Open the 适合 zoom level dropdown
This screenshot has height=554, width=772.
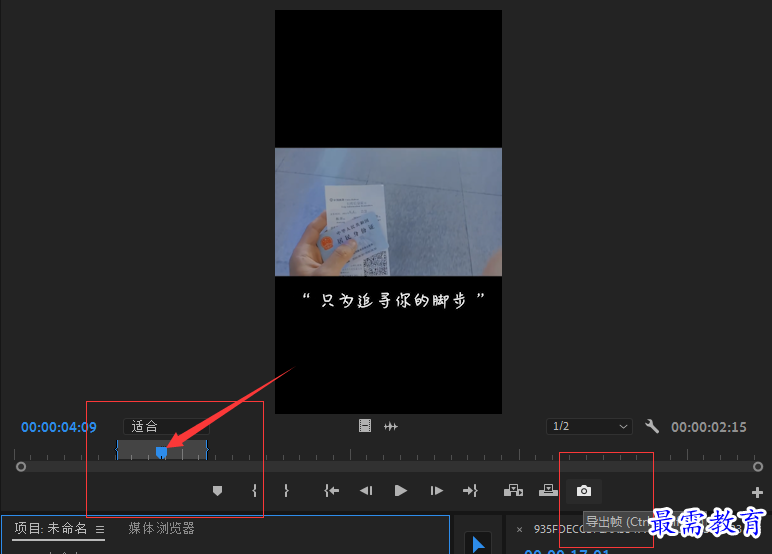pyautogui.click(x=166, y=426)
